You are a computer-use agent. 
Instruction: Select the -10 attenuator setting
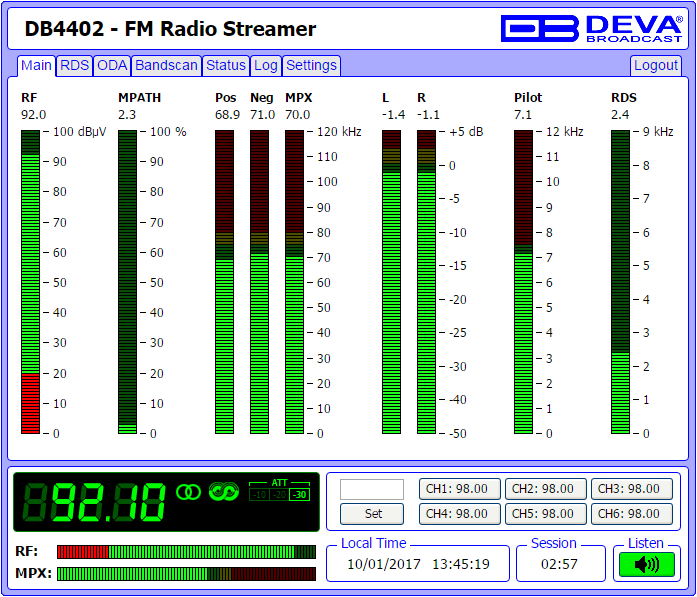click(x=259, y=495)
